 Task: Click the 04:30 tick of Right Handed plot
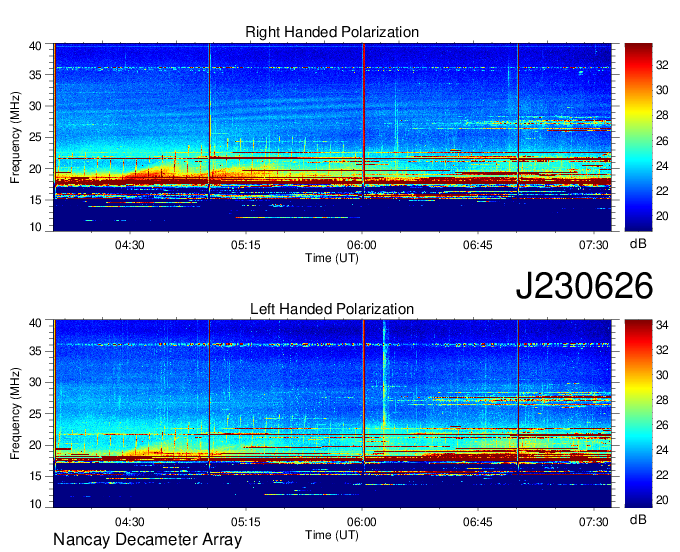tap(130, 245)
